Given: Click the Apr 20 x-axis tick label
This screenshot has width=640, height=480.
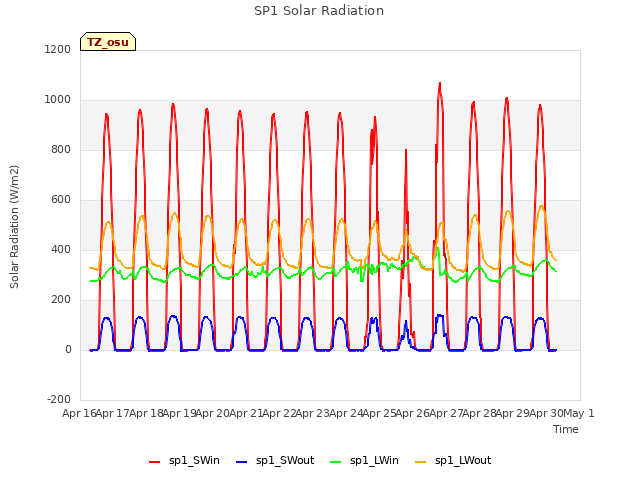Looking at the screenshot, I should click(213, 413).
